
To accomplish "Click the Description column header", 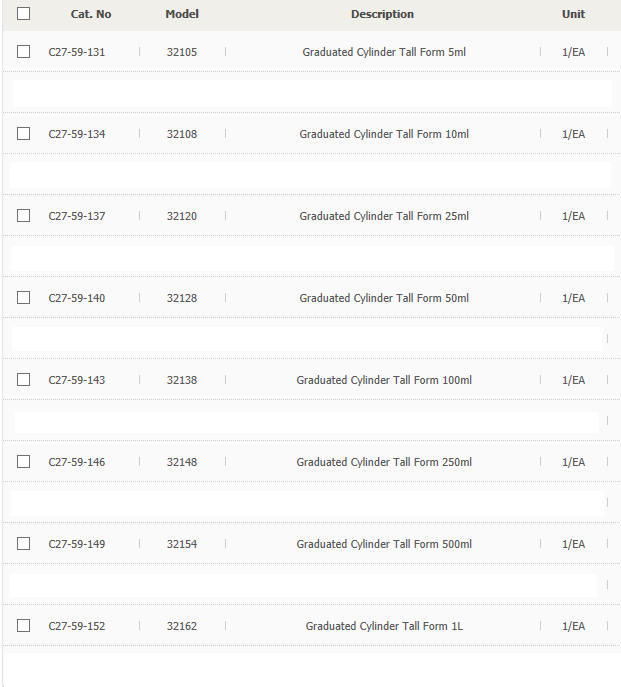I will [382, 14].
